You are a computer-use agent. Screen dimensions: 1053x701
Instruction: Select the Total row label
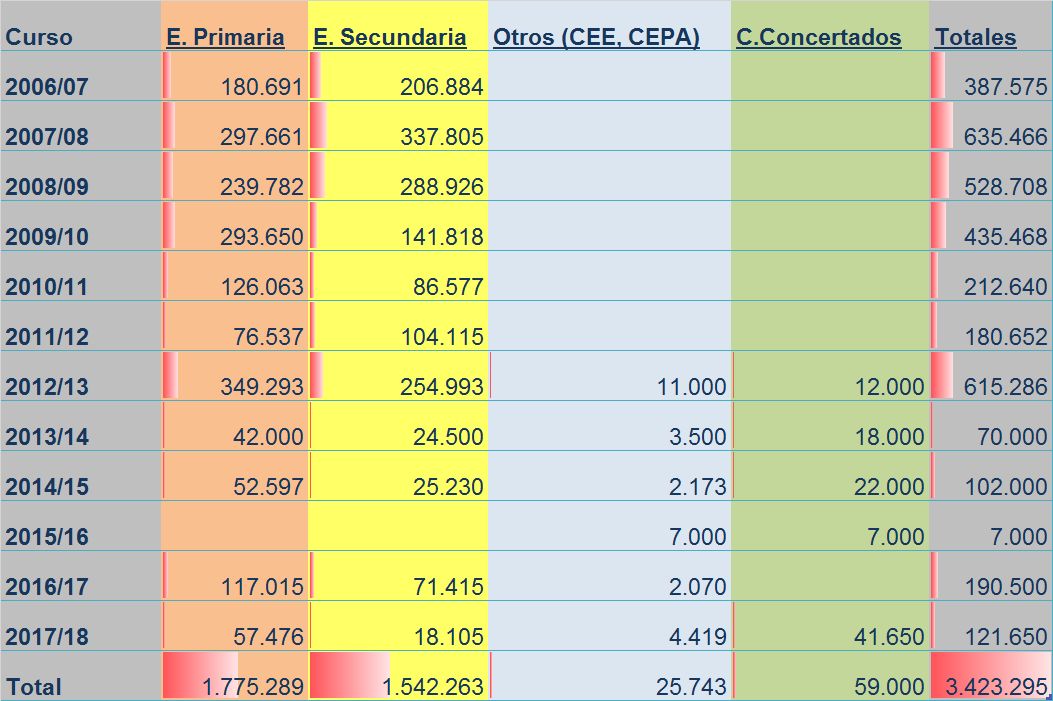[x=34, y=687]
